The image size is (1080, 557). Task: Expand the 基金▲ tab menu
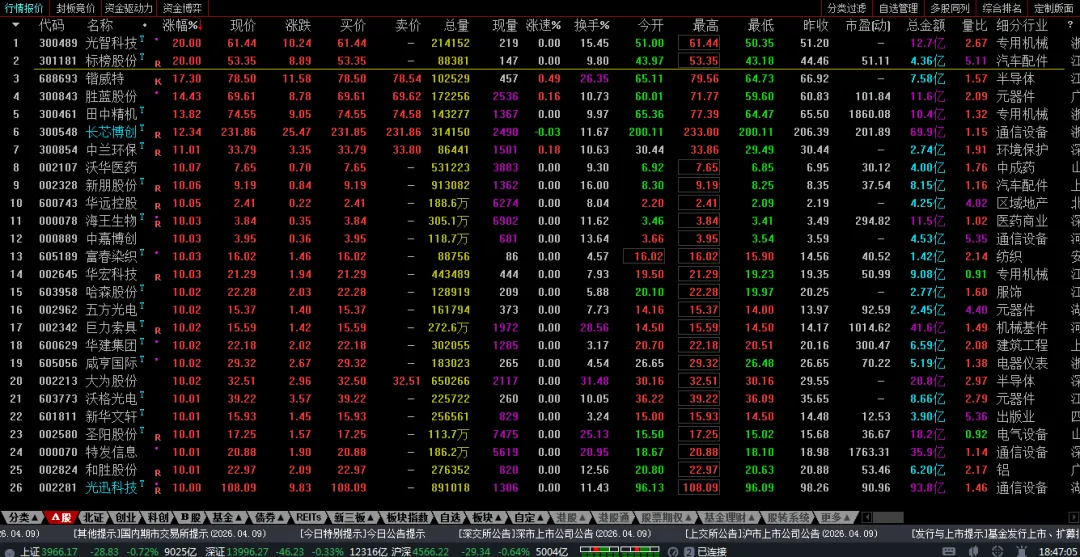228,518
